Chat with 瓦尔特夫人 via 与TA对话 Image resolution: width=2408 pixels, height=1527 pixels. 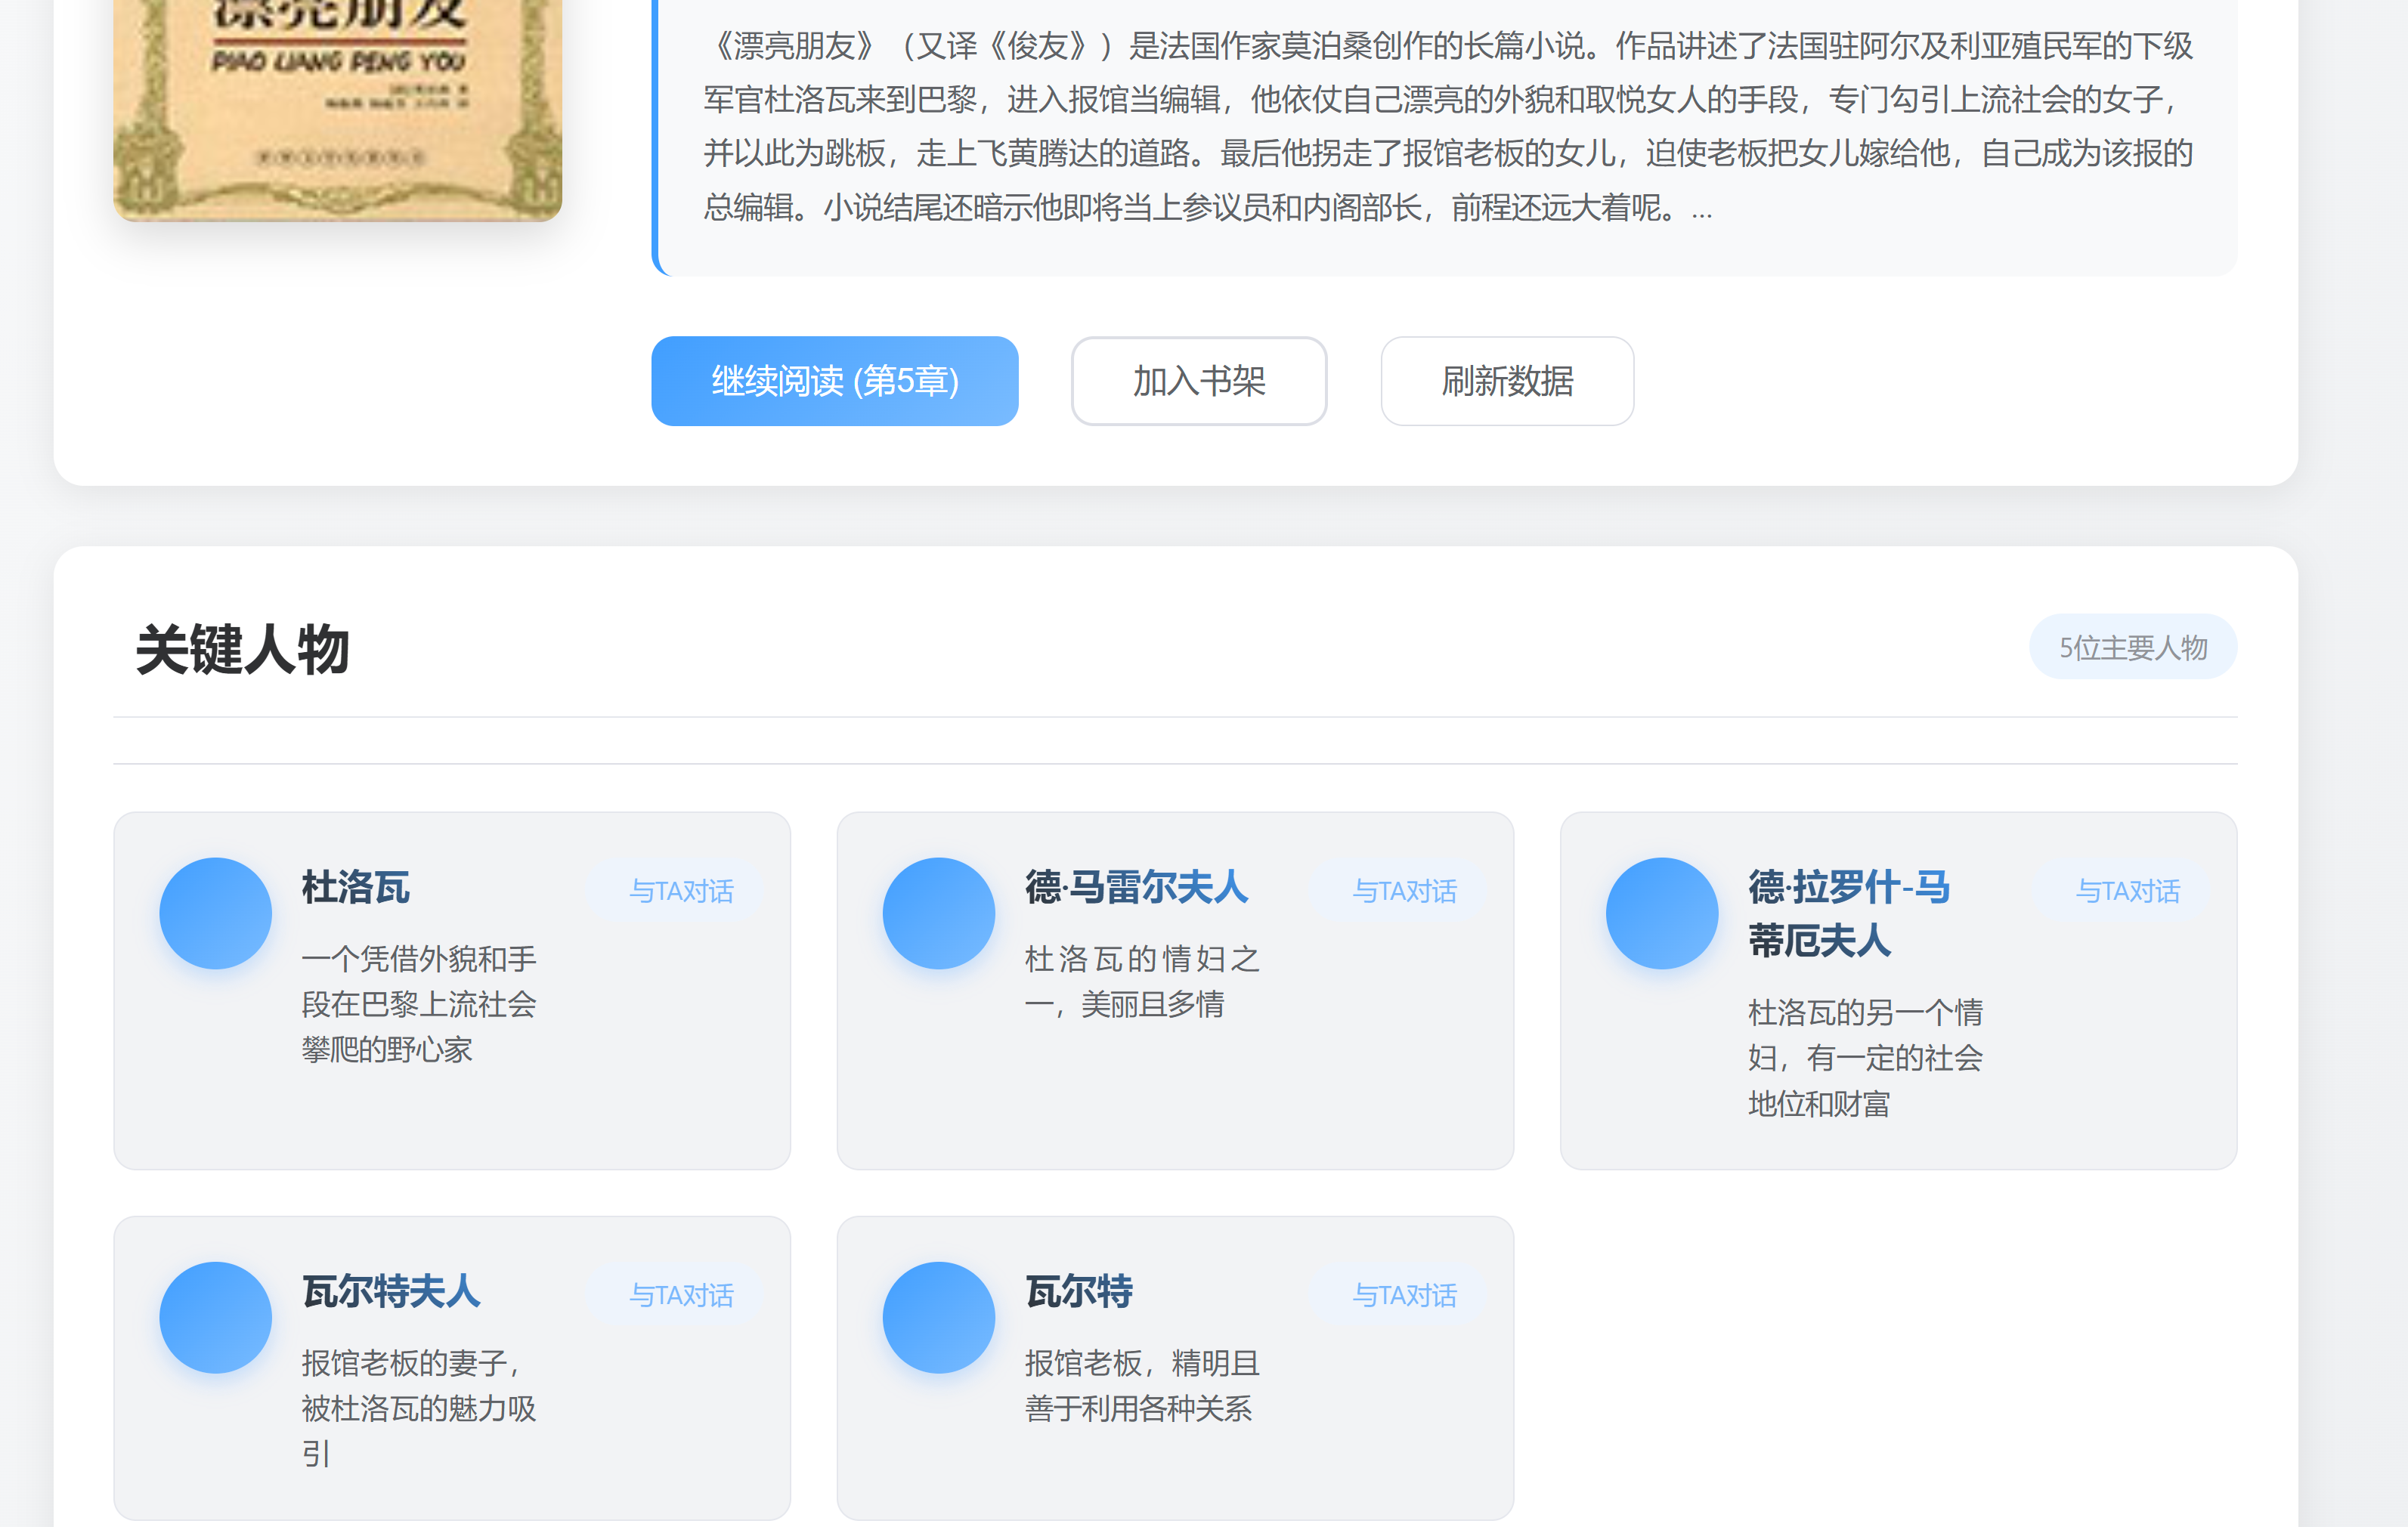click(x=681, y=1294)
